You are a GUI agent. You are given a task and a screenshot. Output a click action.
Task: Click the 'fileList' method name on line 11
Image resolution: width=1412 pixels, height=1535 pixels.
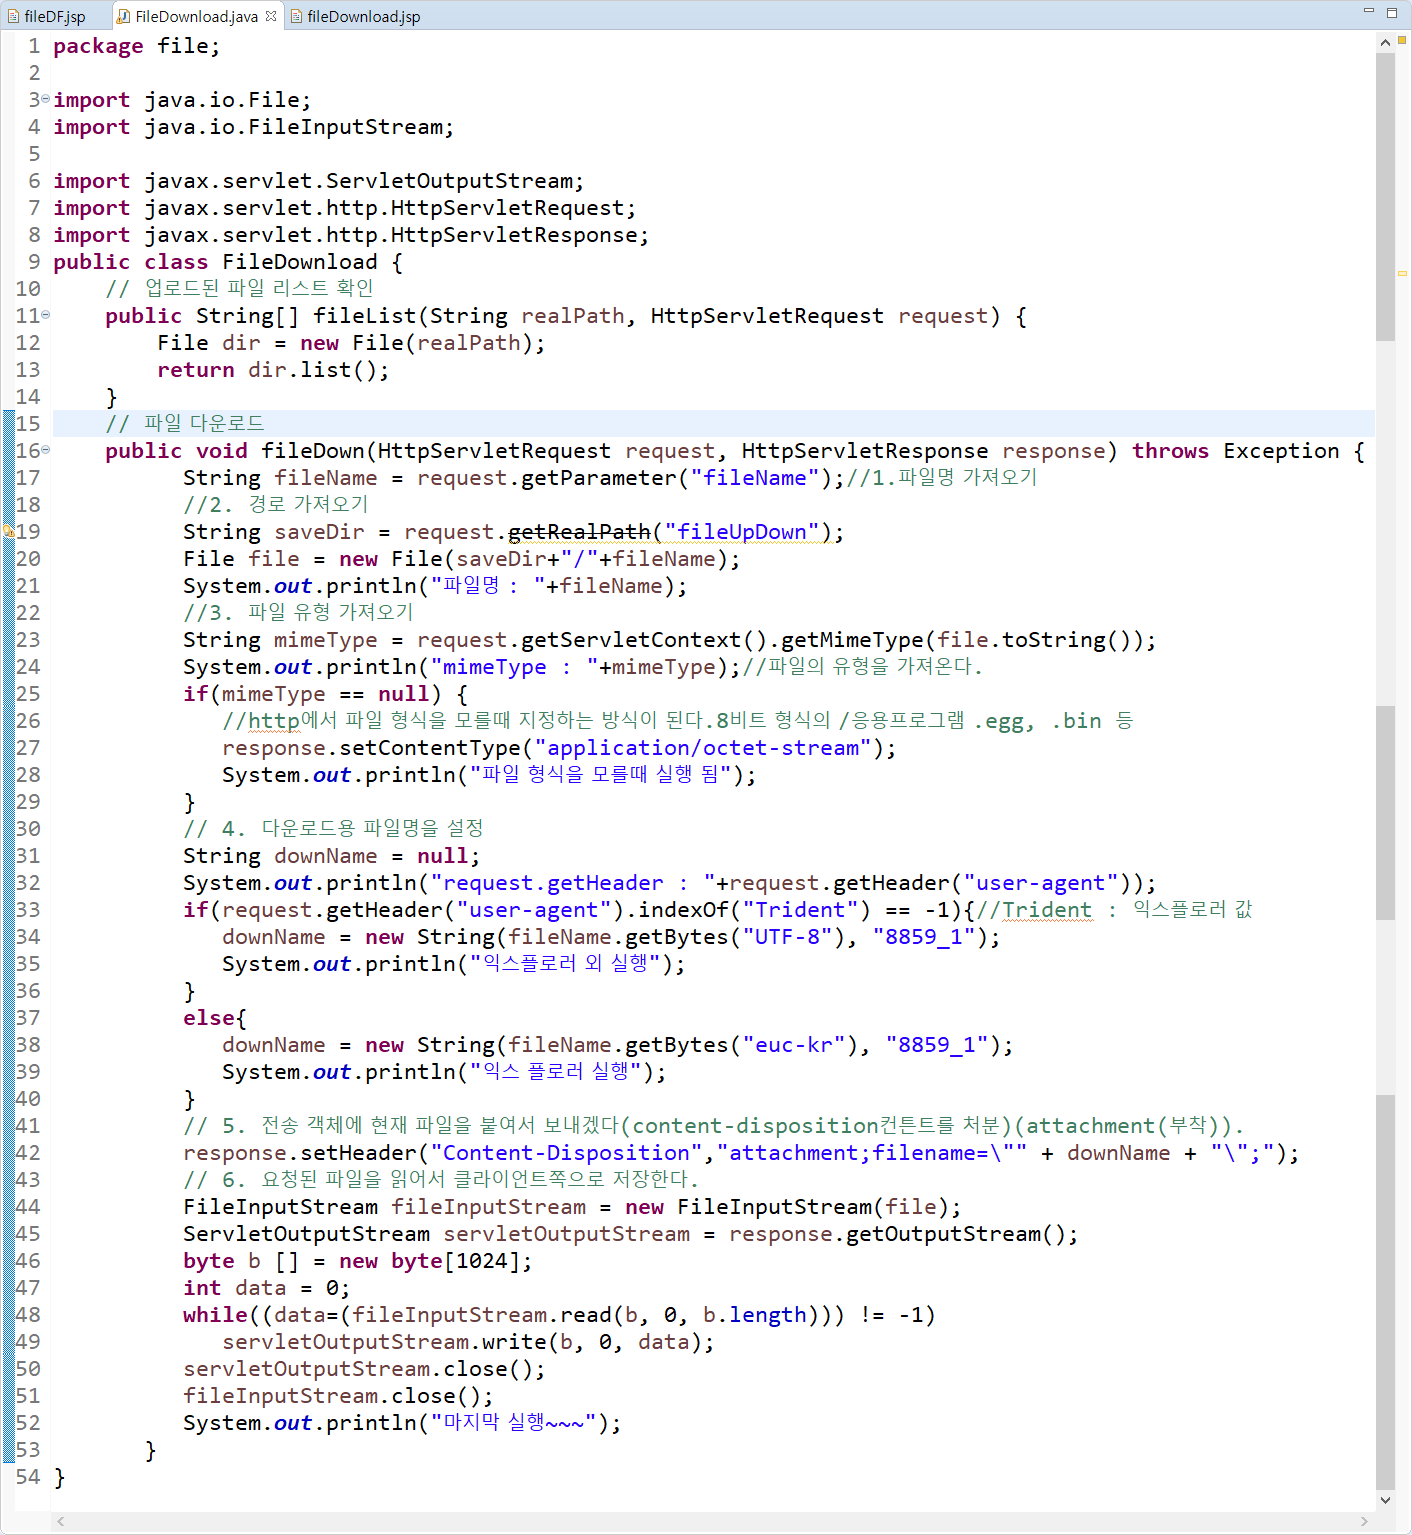365,316
